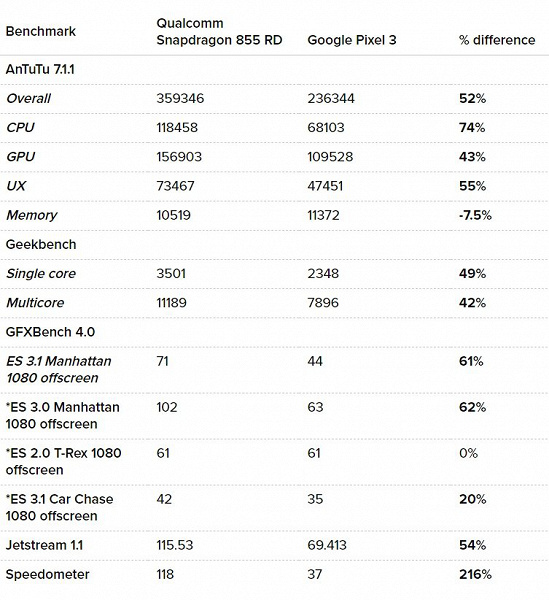Click the ES 3.0 Manhattan 62% value

point(472,407)
